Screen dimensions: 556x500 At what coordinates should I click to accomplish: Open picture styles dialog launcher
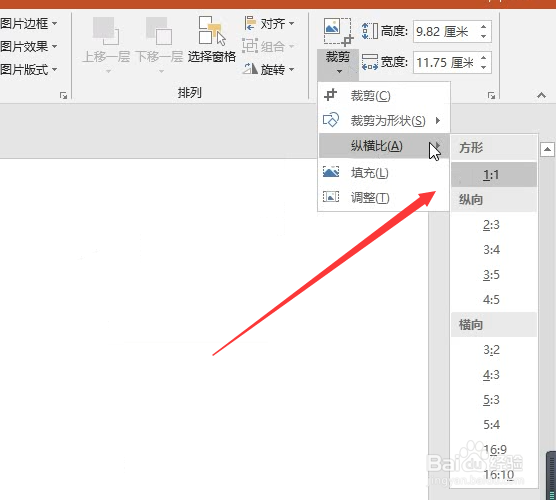63,95
